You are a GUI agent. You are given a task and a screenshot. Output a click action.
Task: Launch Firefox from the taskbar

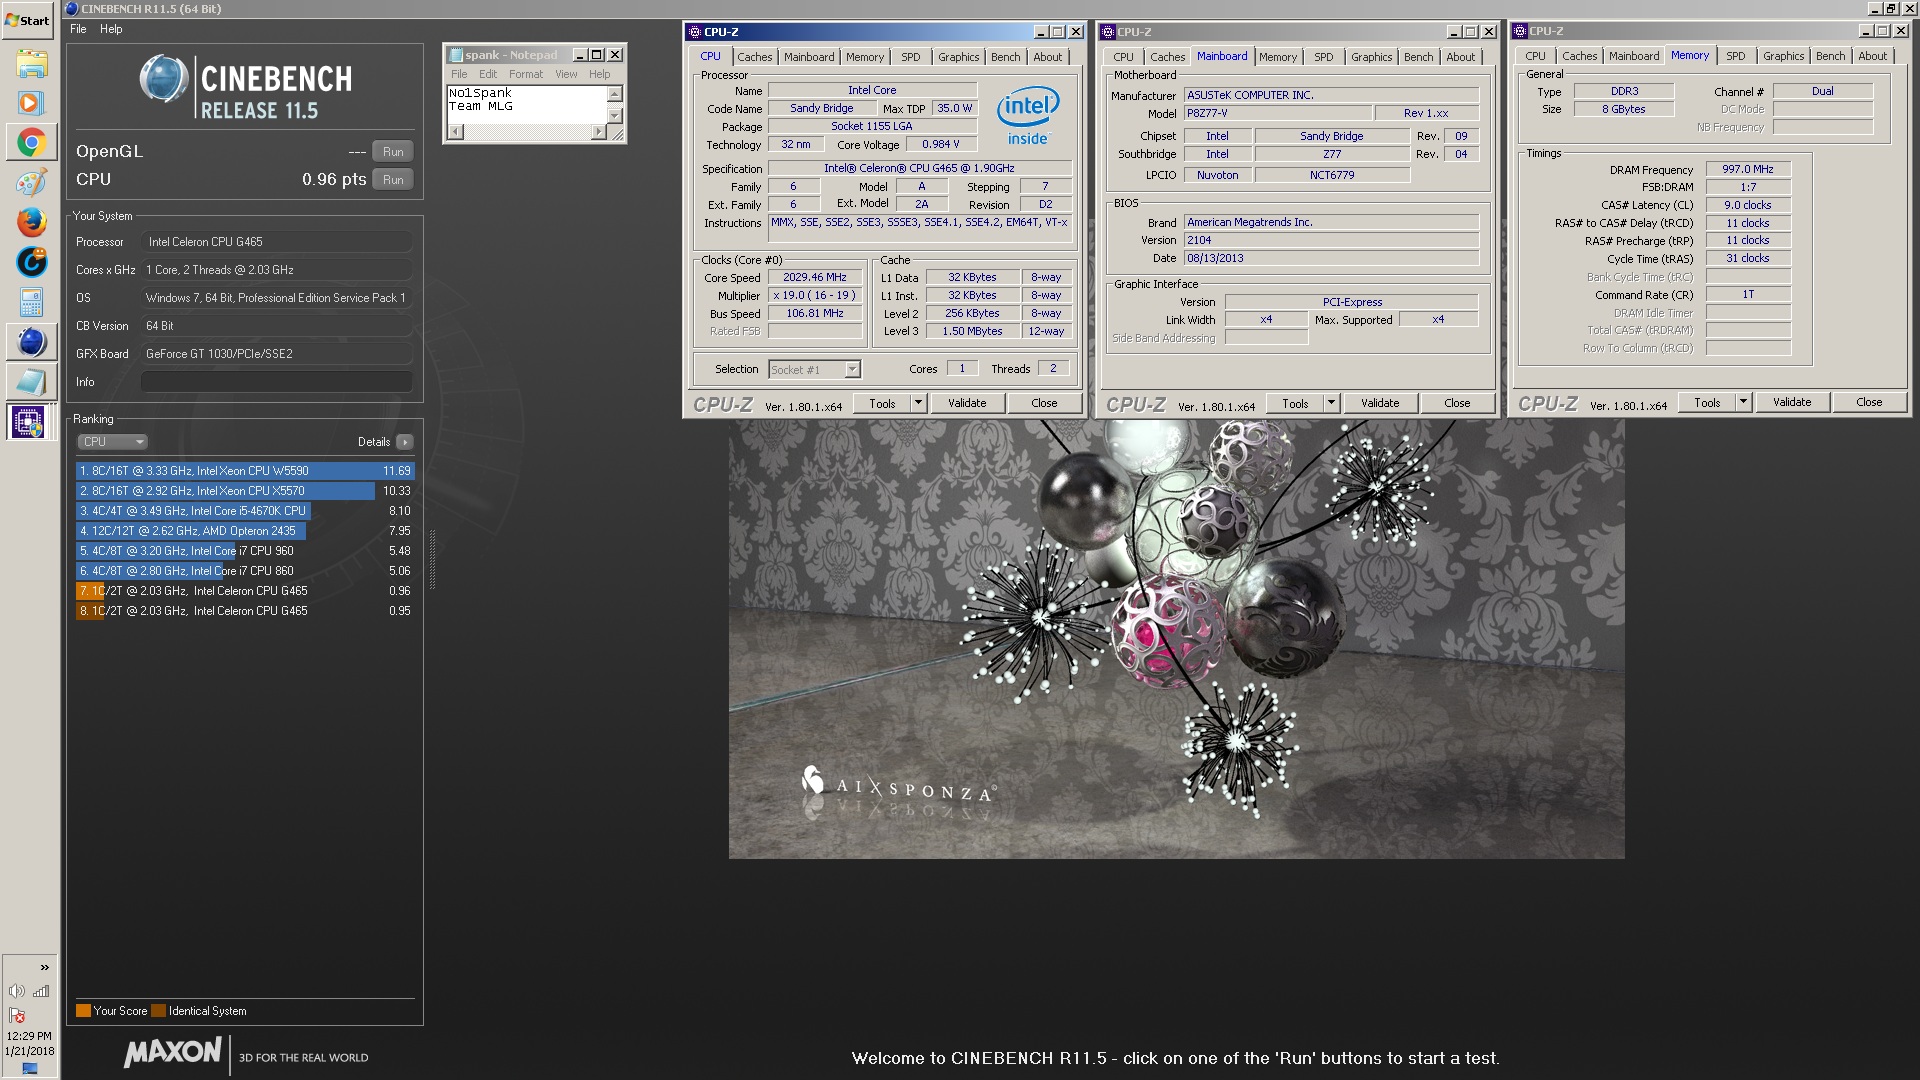pyautogui.click(x=31, y=222)
